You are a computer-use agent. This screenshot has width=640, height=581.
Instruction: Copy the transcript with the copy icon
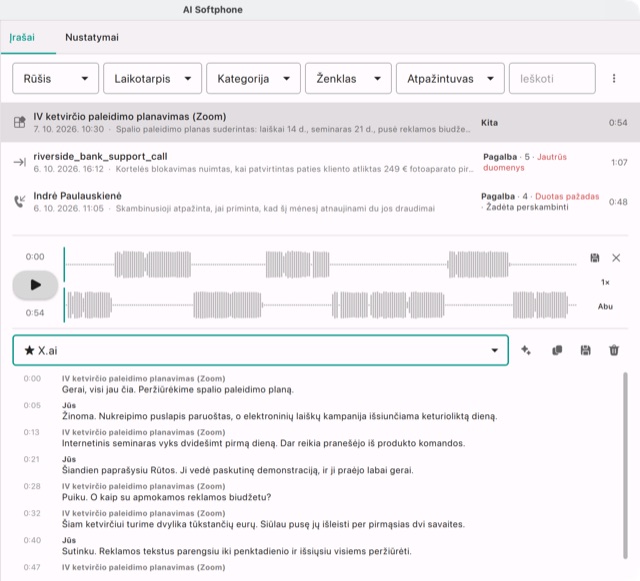tap(557, 350)
